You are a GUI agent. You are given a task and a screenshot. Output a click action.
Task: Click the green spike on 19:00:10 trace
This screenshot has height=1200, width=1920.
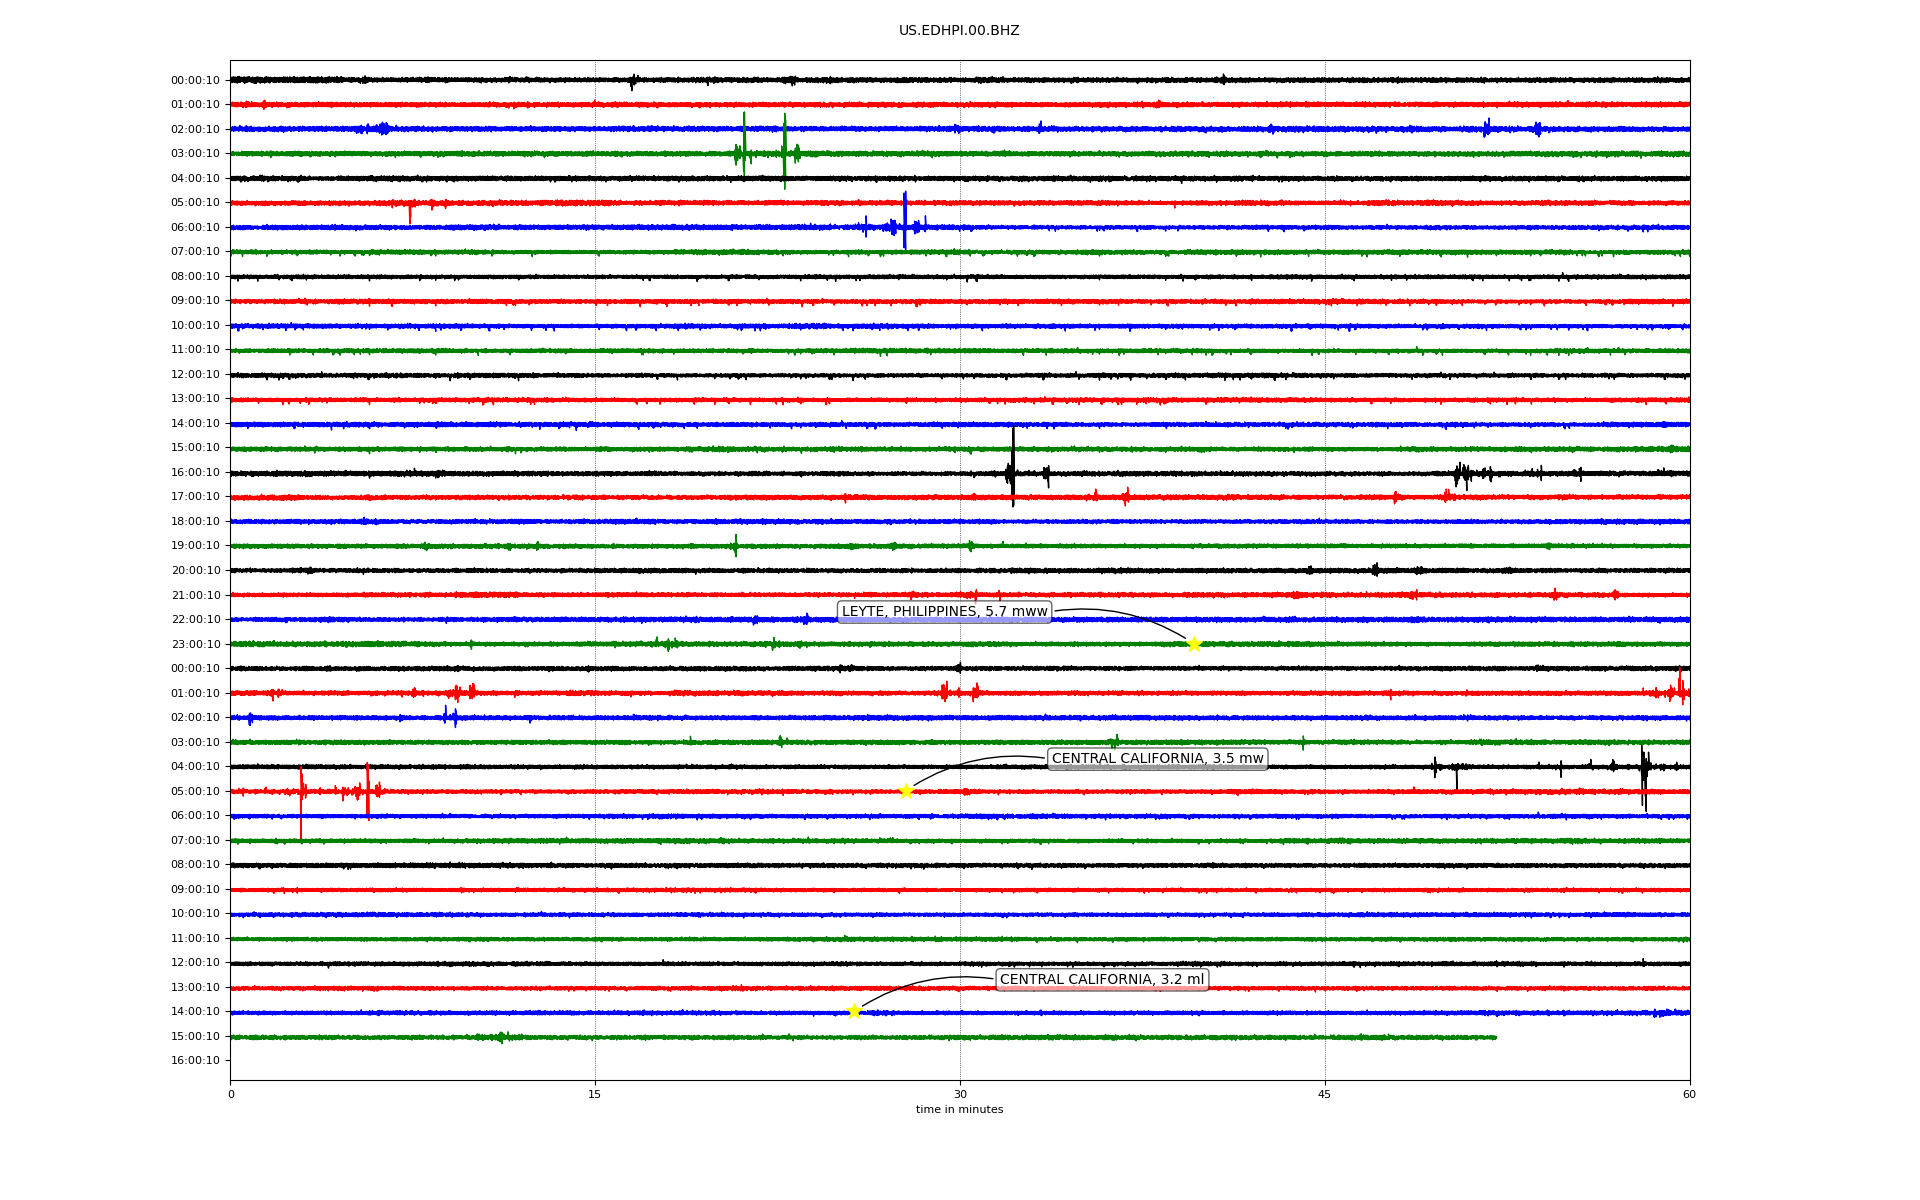pos(736,545)
